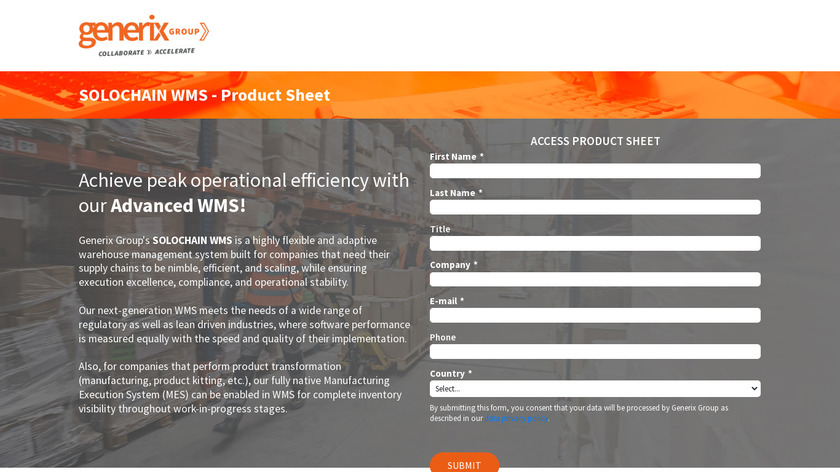Click the "Manufacturing Execution System (MES)" paragraph
The image size is (840, 472).
pos(240,387)
